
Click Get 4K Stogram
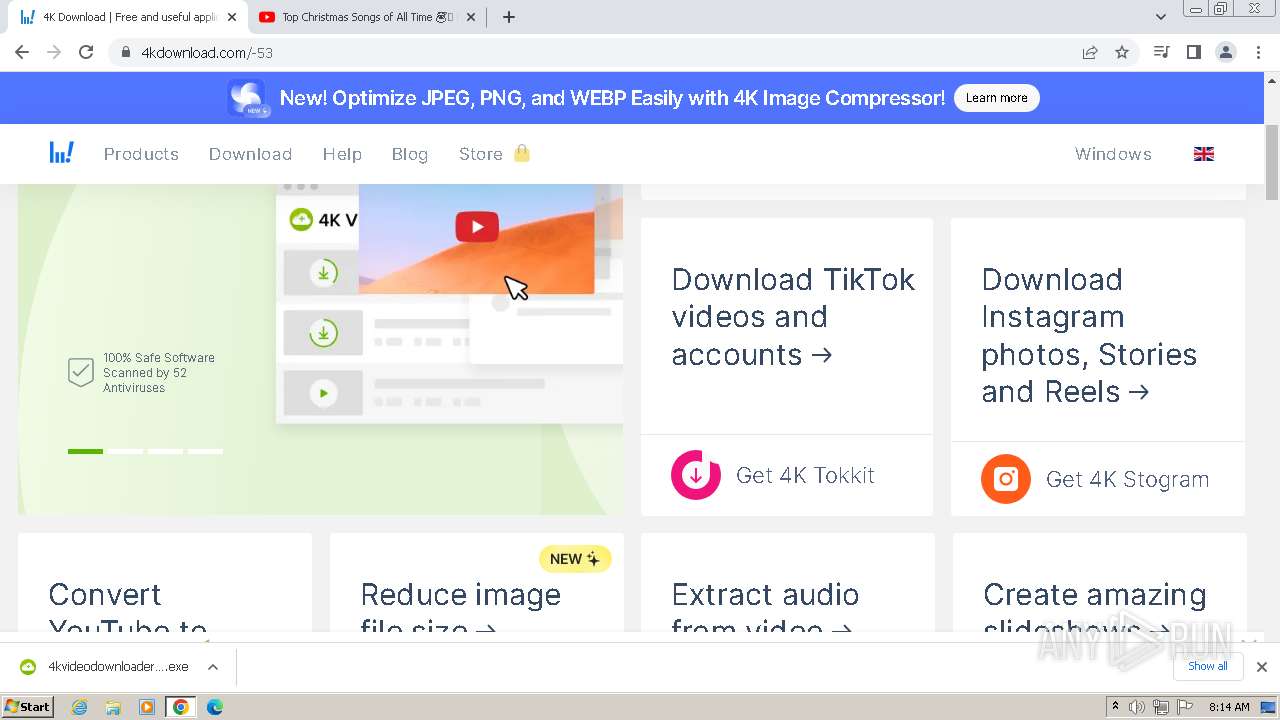click(1127, 479)
